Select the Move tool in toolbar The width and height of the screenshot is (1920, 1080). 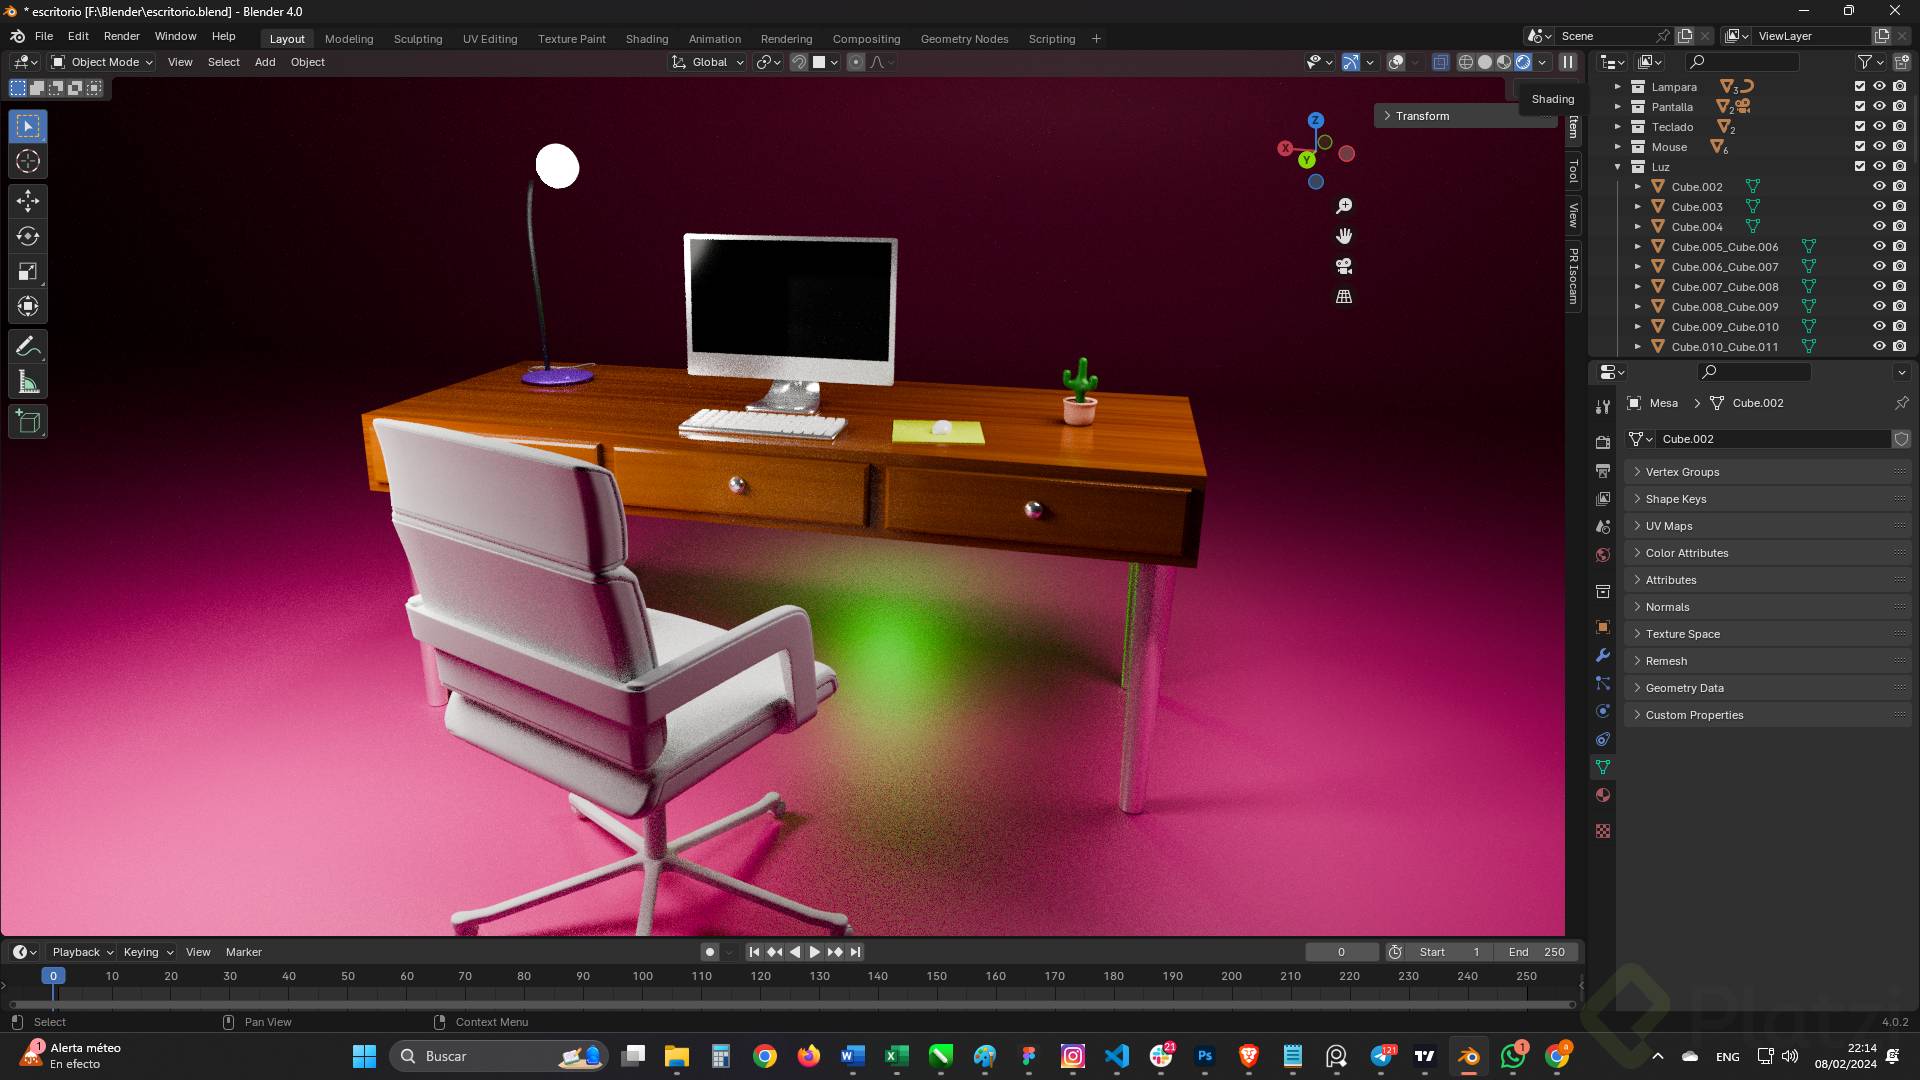tap(28, 201)
